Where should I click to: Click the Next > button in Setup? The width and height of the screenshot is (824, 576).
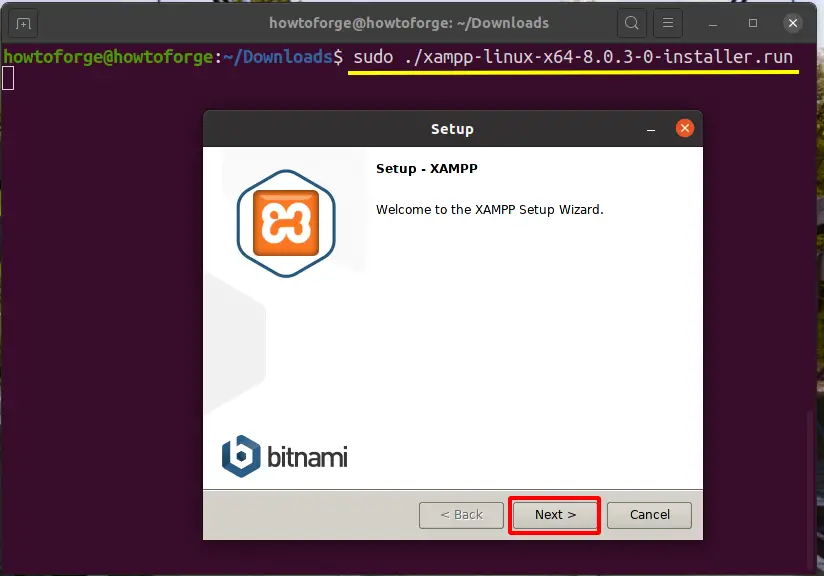(x=555, y=515)
